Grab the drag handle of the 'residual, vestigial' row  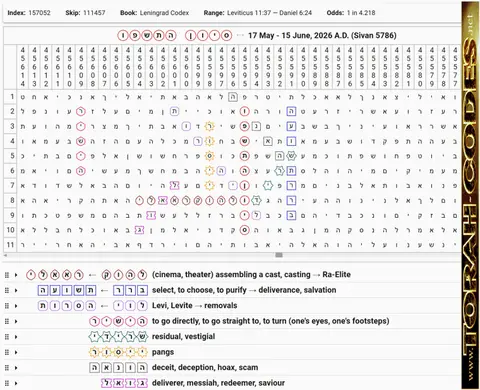[7, 337]
